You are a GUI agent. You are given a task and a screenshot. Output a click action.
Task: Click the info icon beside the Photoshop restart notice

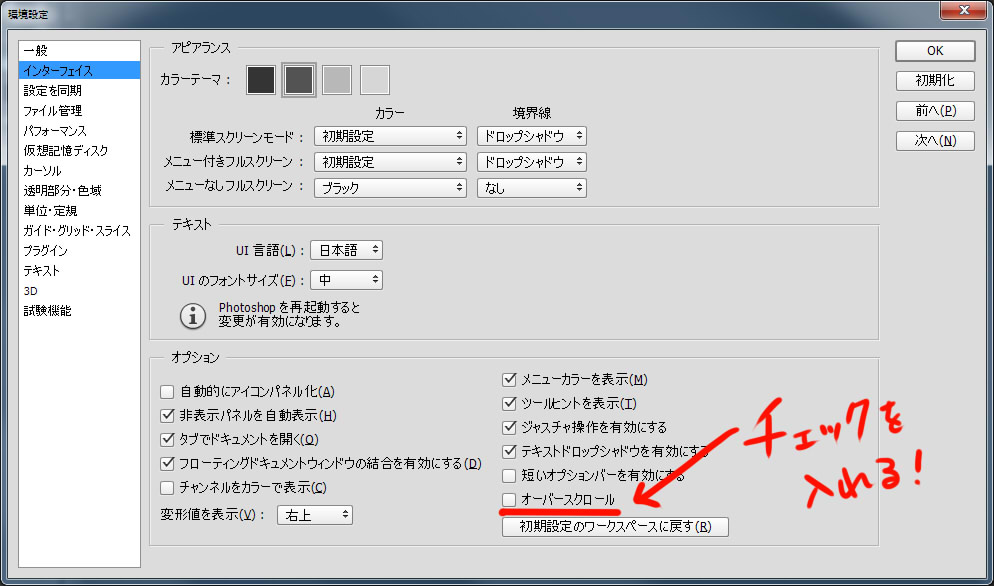192,315
